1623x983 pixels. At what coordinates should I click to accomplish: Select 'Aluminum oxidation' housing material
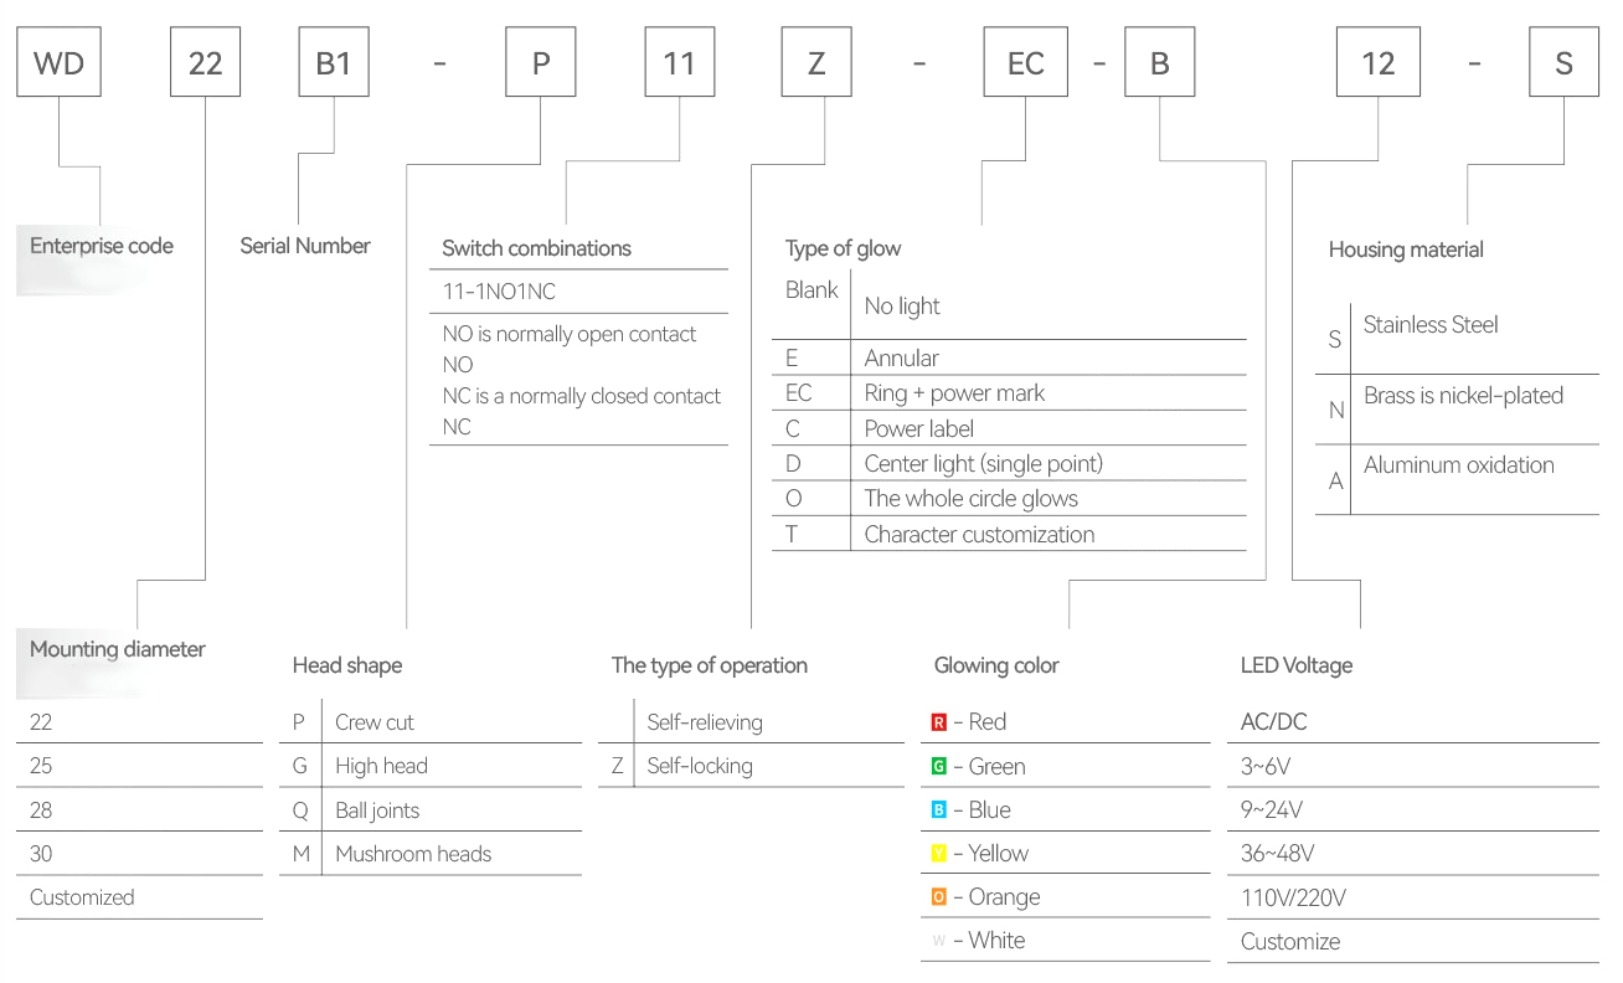tap(1458, 465)
